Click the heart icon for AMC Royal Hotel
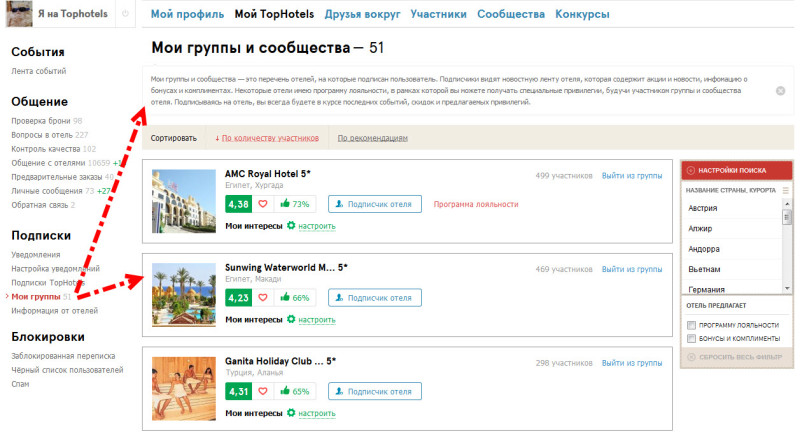Viewport: 800px width, 432px height. [264, 204]
